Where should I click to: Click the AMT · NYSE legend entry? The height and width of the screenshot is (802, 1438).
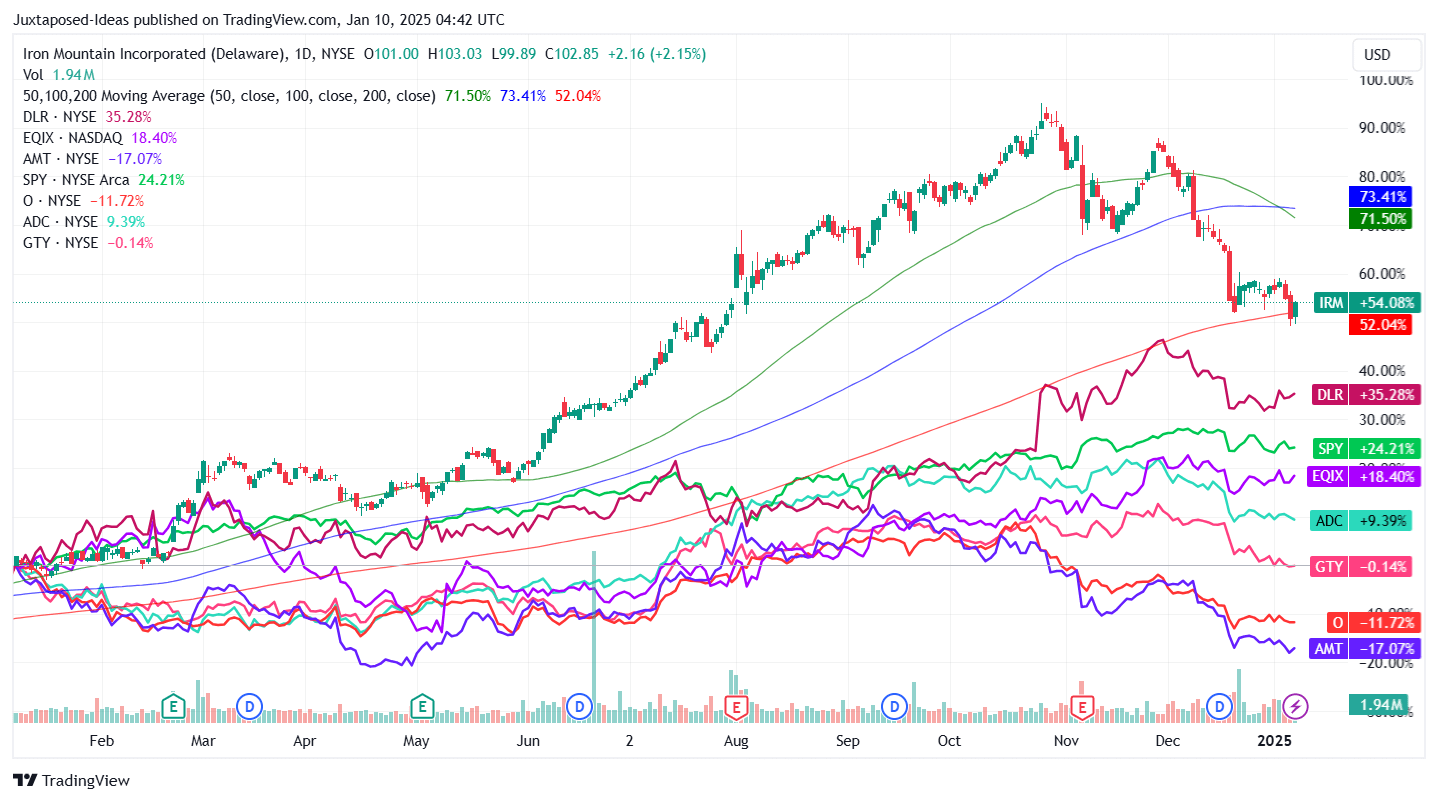point(92,159)
